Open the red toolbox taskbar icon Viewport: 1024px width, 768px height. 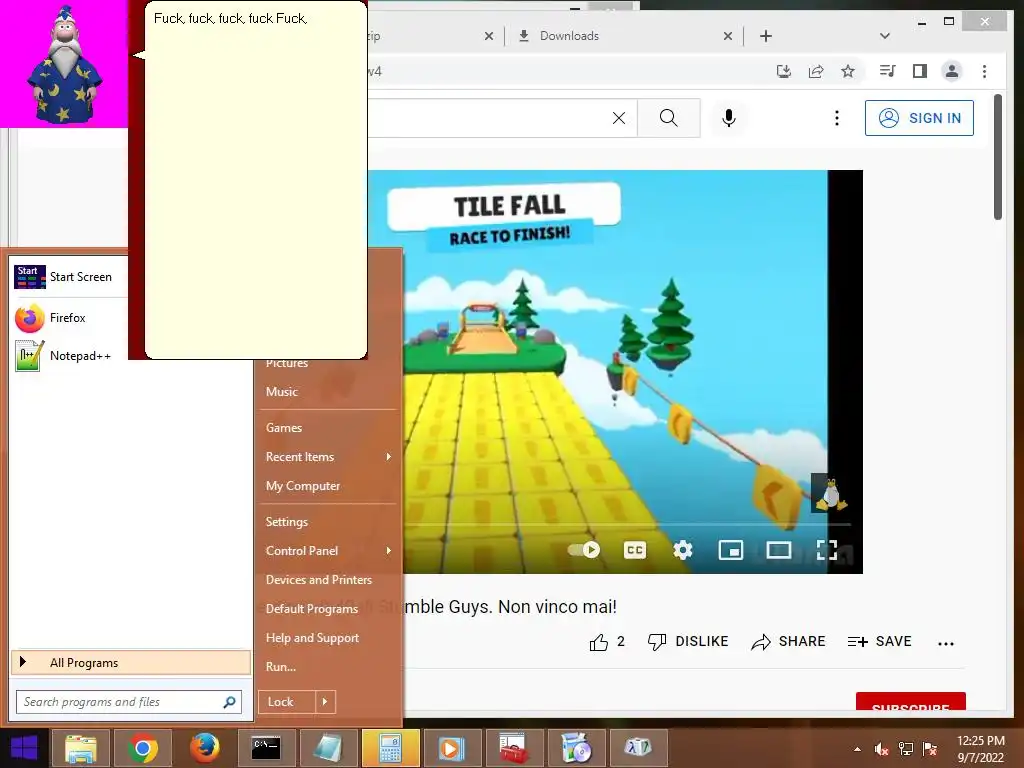[514, 748]
